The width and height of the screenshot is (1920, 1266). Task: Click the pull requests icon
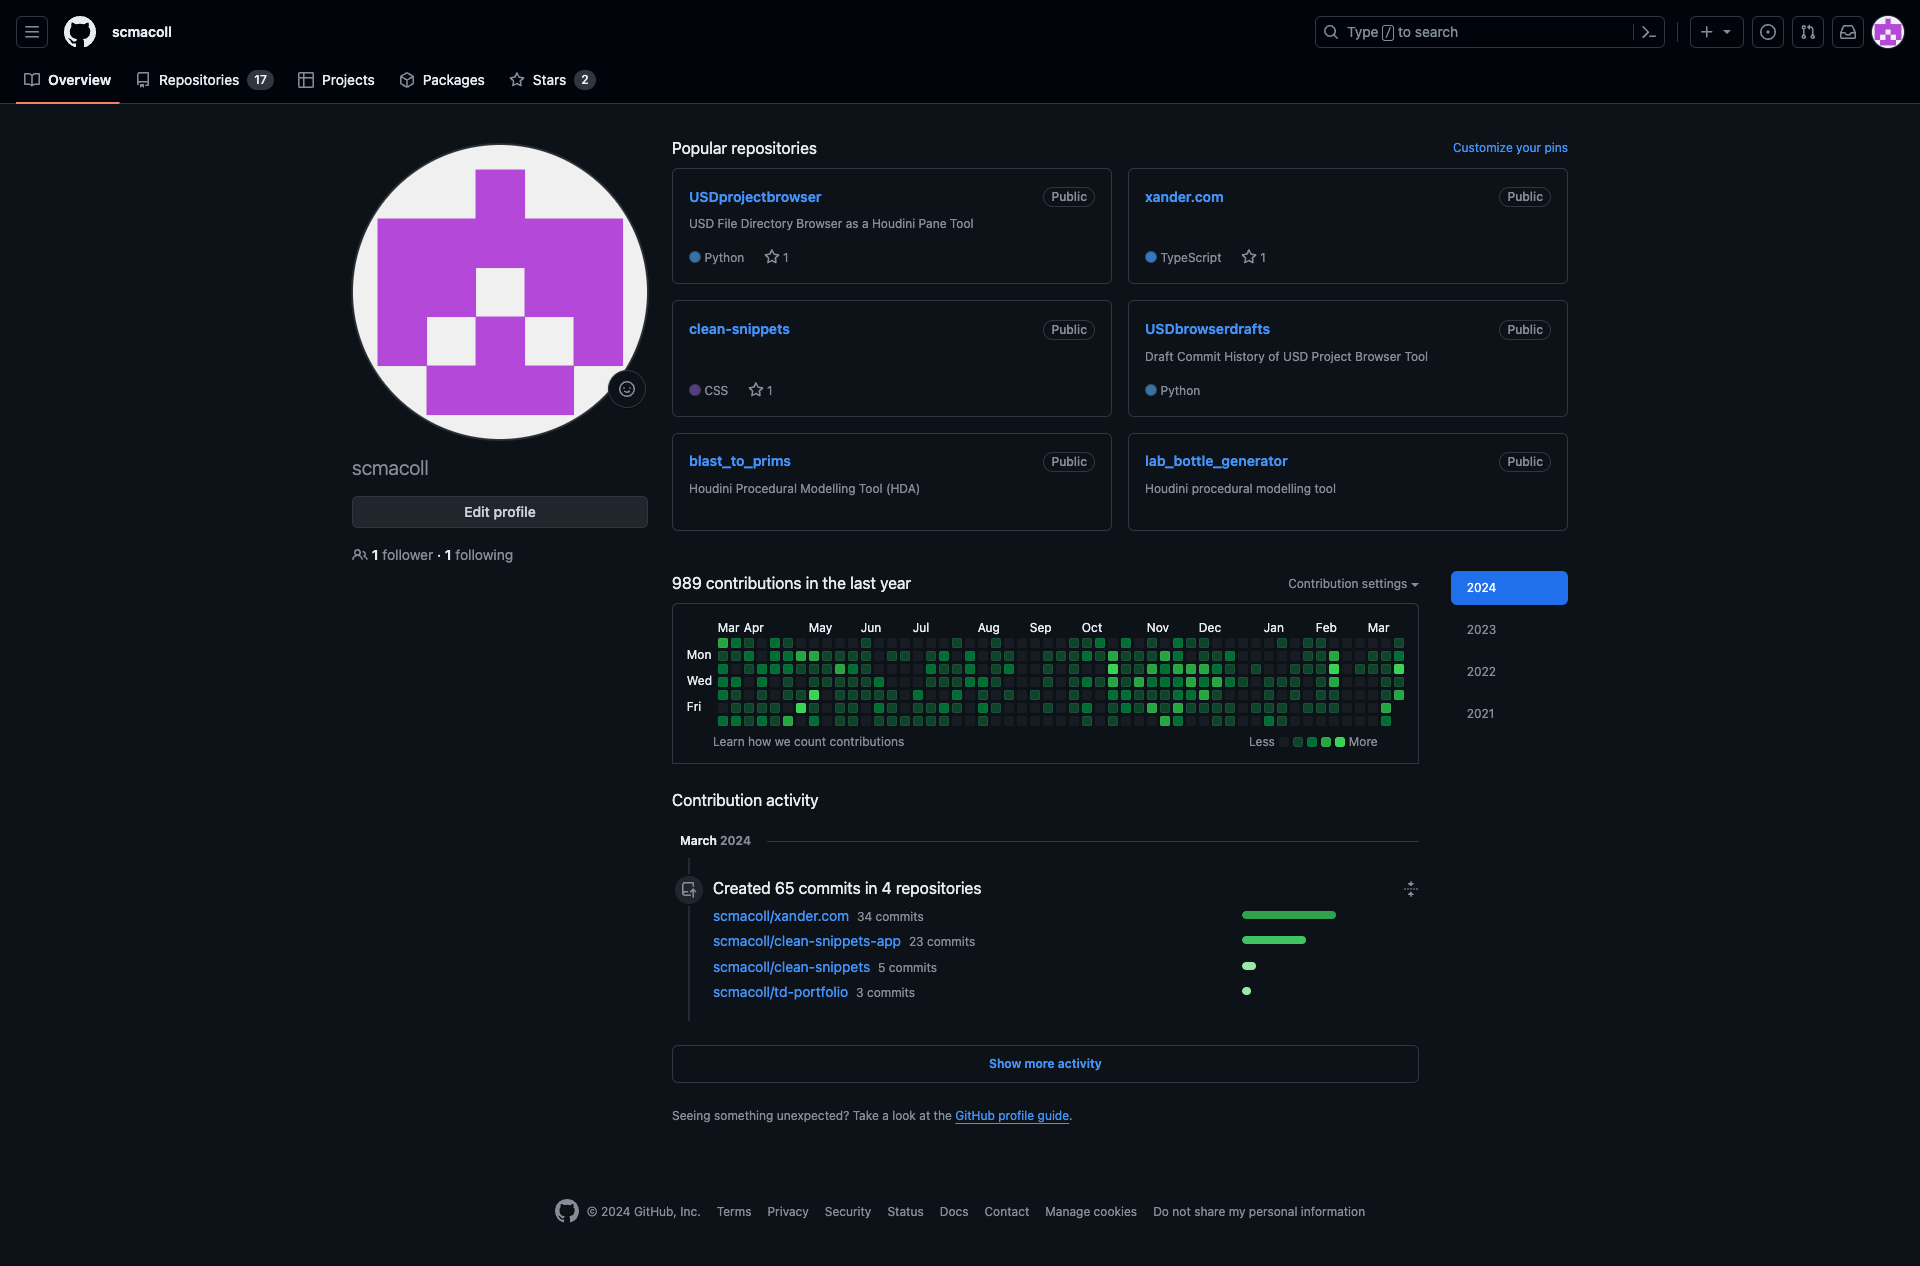(x=1807, y=32)
